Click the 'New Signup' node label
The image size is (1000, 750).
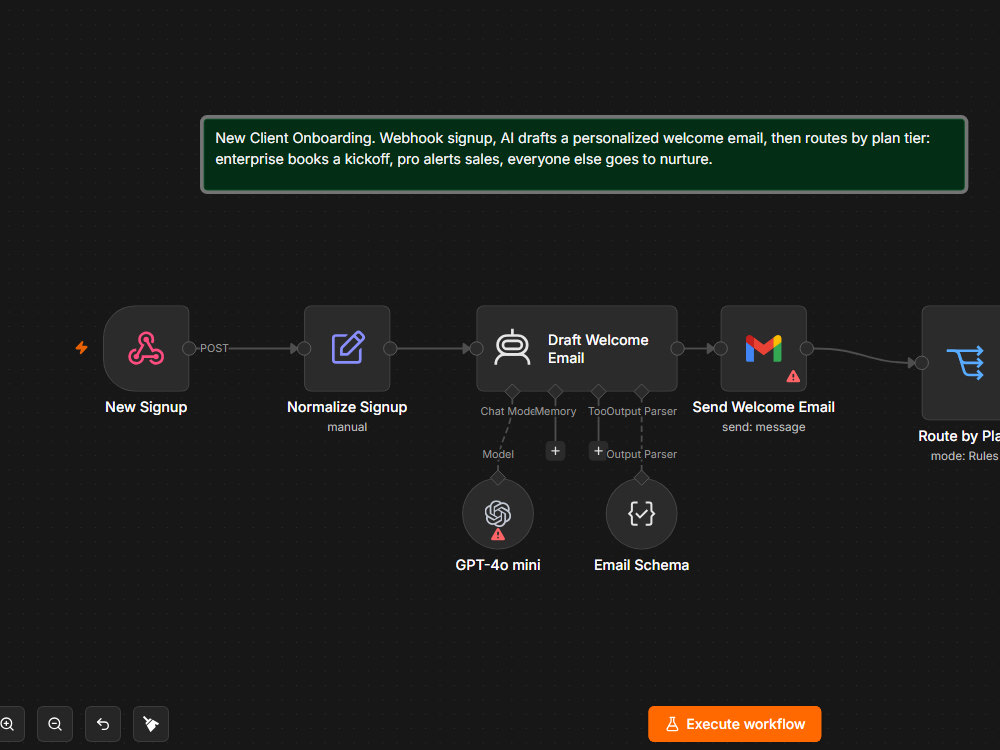coord(146,407)
